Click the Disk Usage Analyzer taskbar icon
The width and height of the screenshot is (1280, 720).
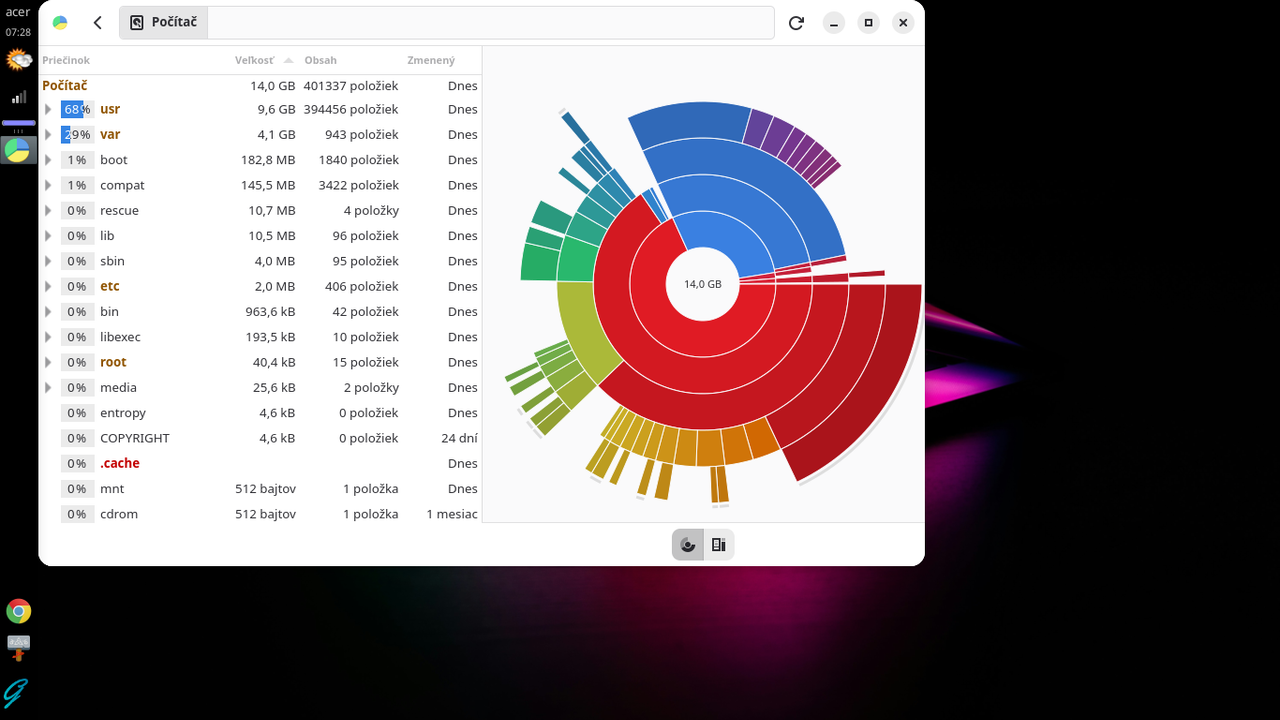coord(18,150)
